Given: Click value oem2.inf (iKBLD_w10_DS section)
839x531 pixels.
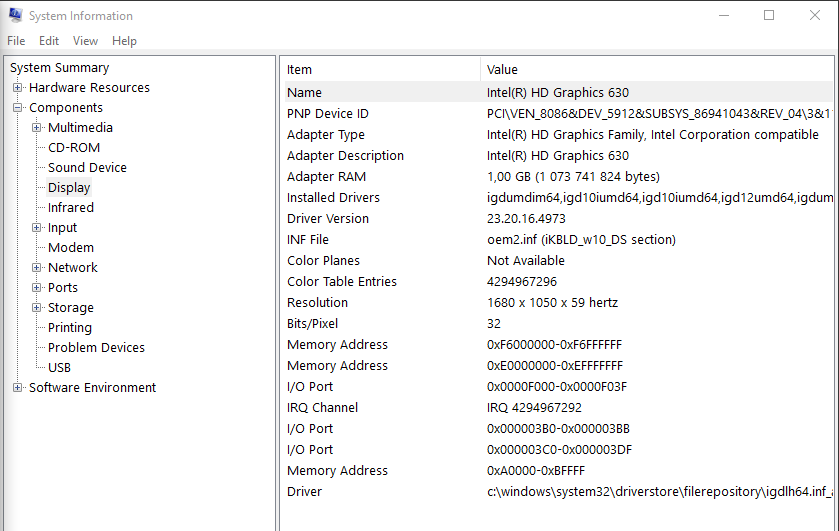Looking at the screenshot, I should (581, 239).
